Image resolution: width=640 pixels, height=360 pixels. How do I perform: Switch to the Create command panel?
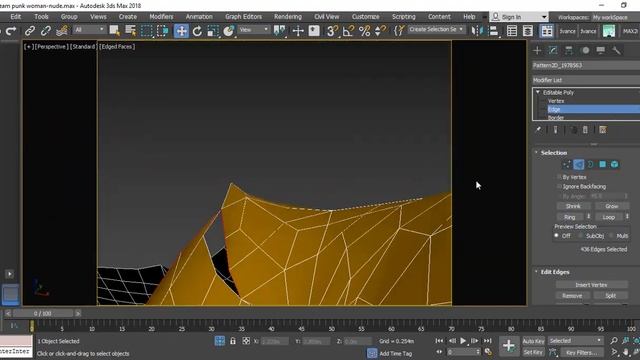pyautogui.click(x=537, y=50)
